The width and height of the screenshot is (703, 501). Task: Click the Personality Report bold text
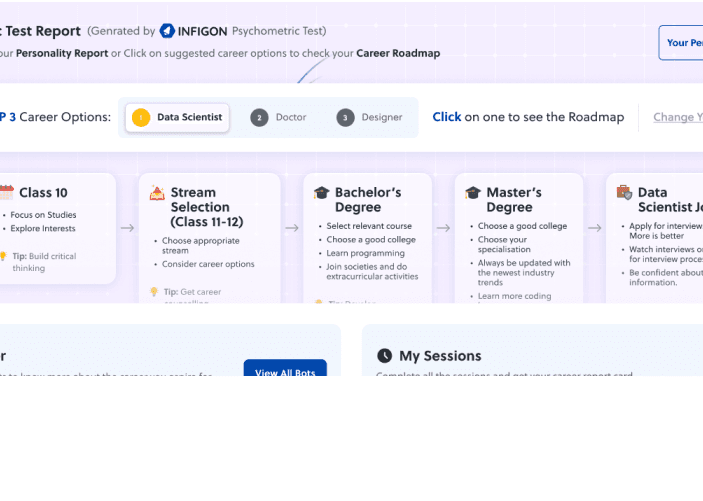(62, 53)
